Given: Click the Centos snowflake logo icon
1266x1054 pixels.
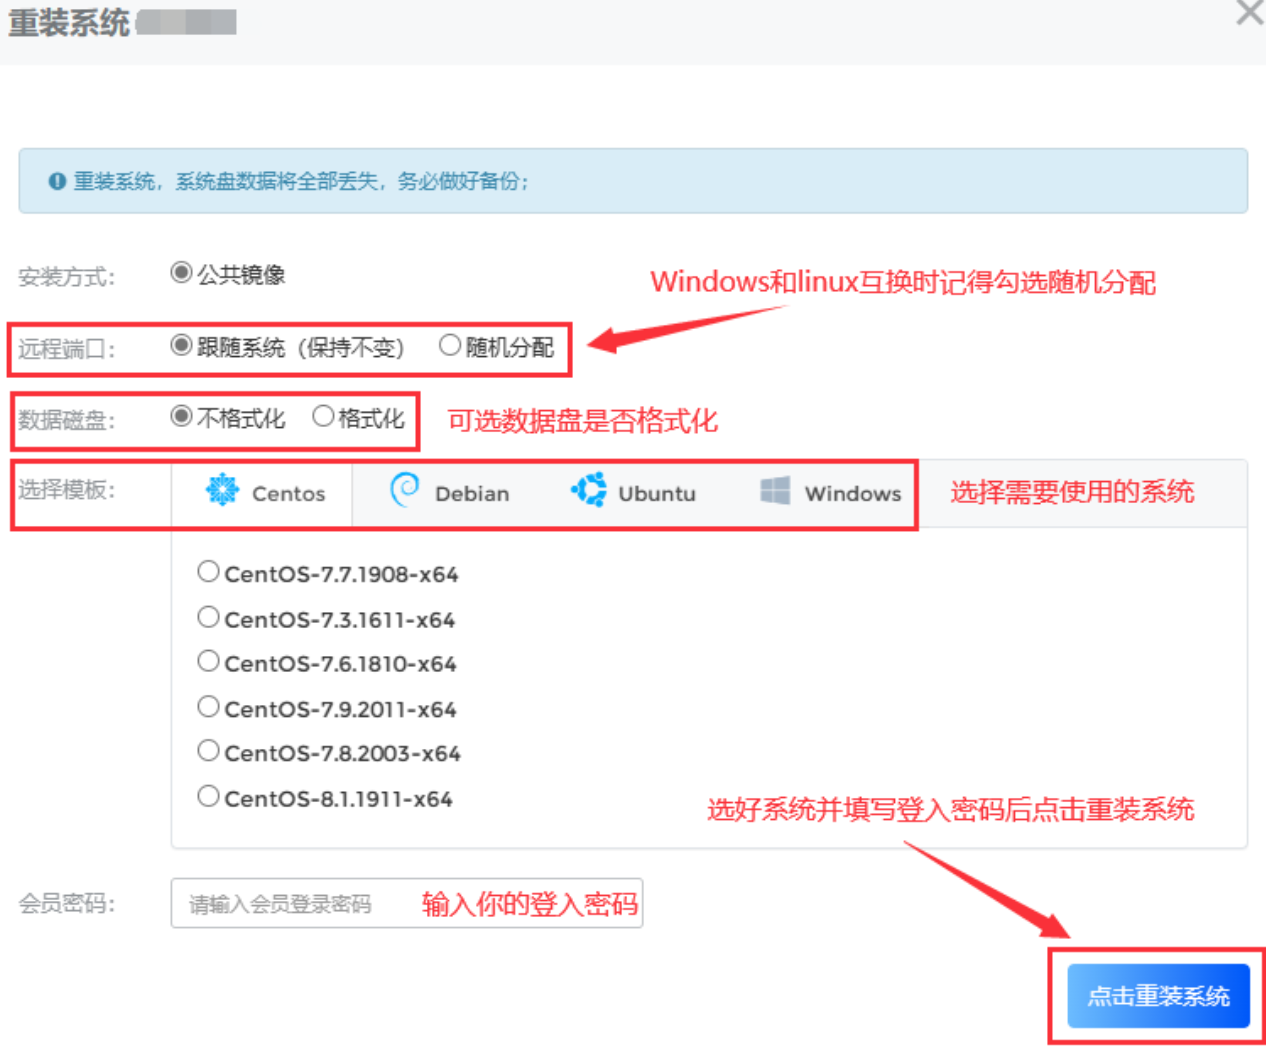Looking at the screenshot, I should (x=222, y=490).
